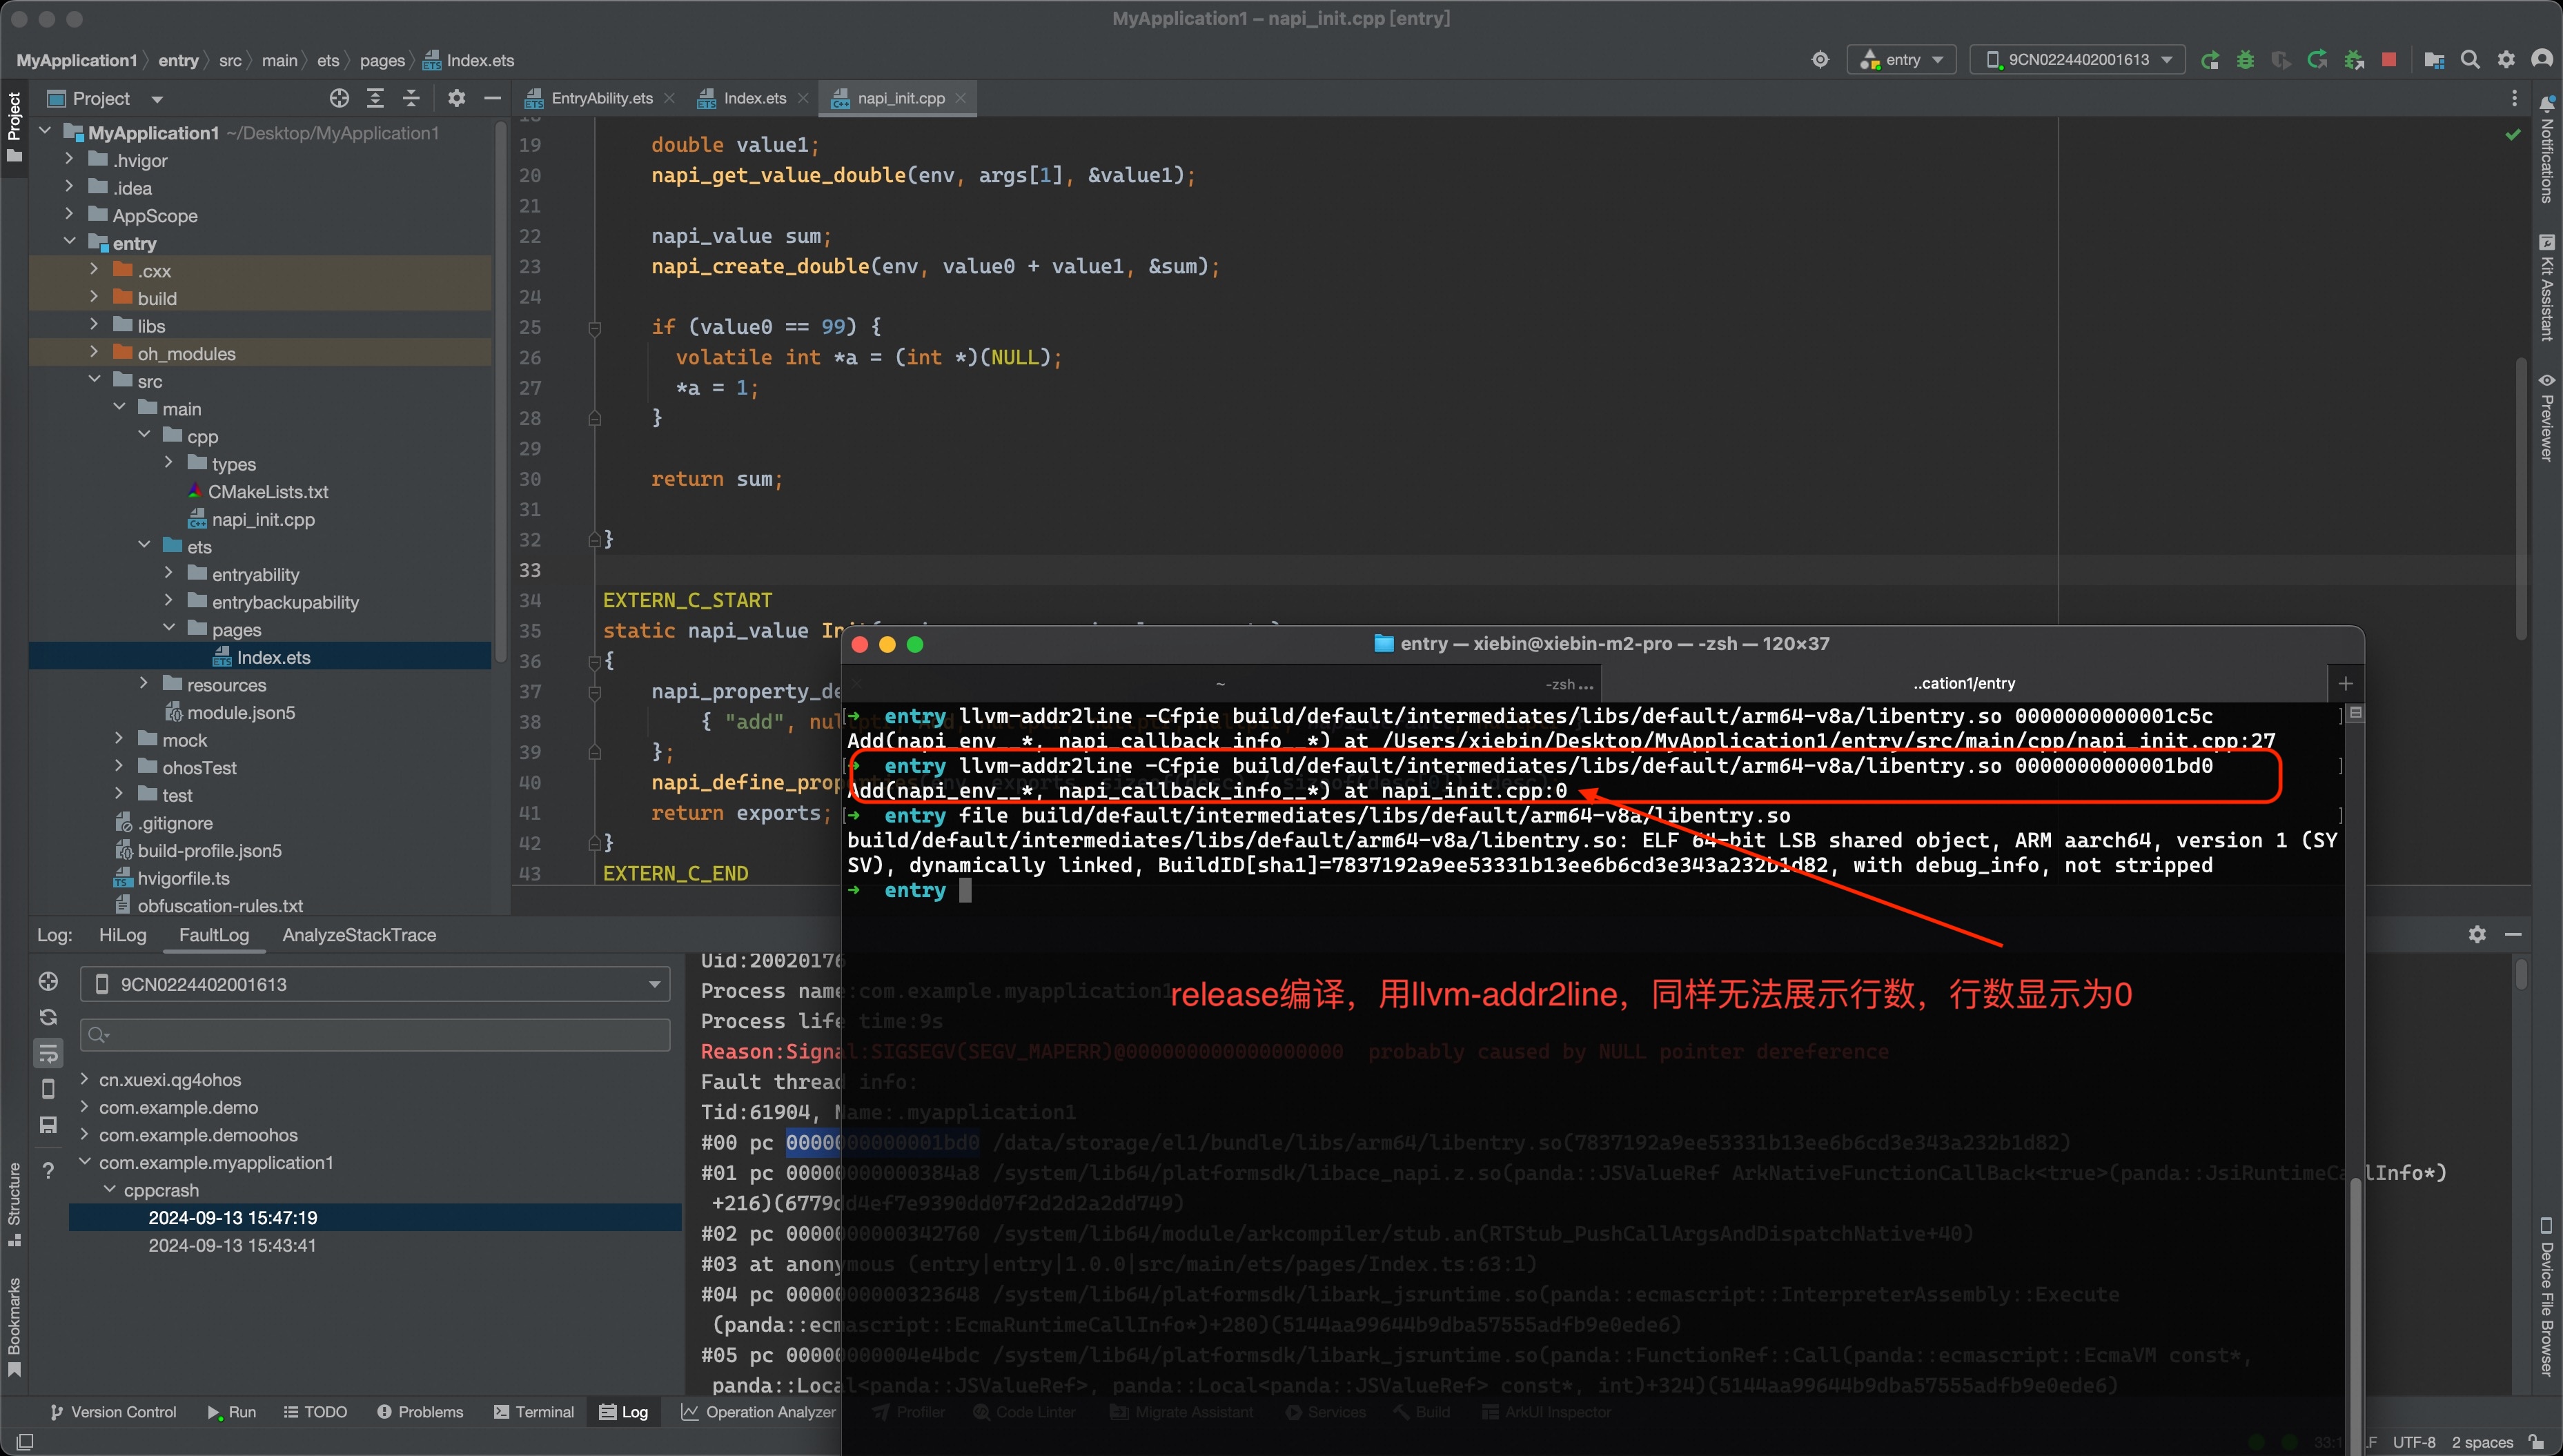Viewport: 2563px width, 1456px height.
Task: Click the FaultLog search input field
Action: [x=375, y=1035]
